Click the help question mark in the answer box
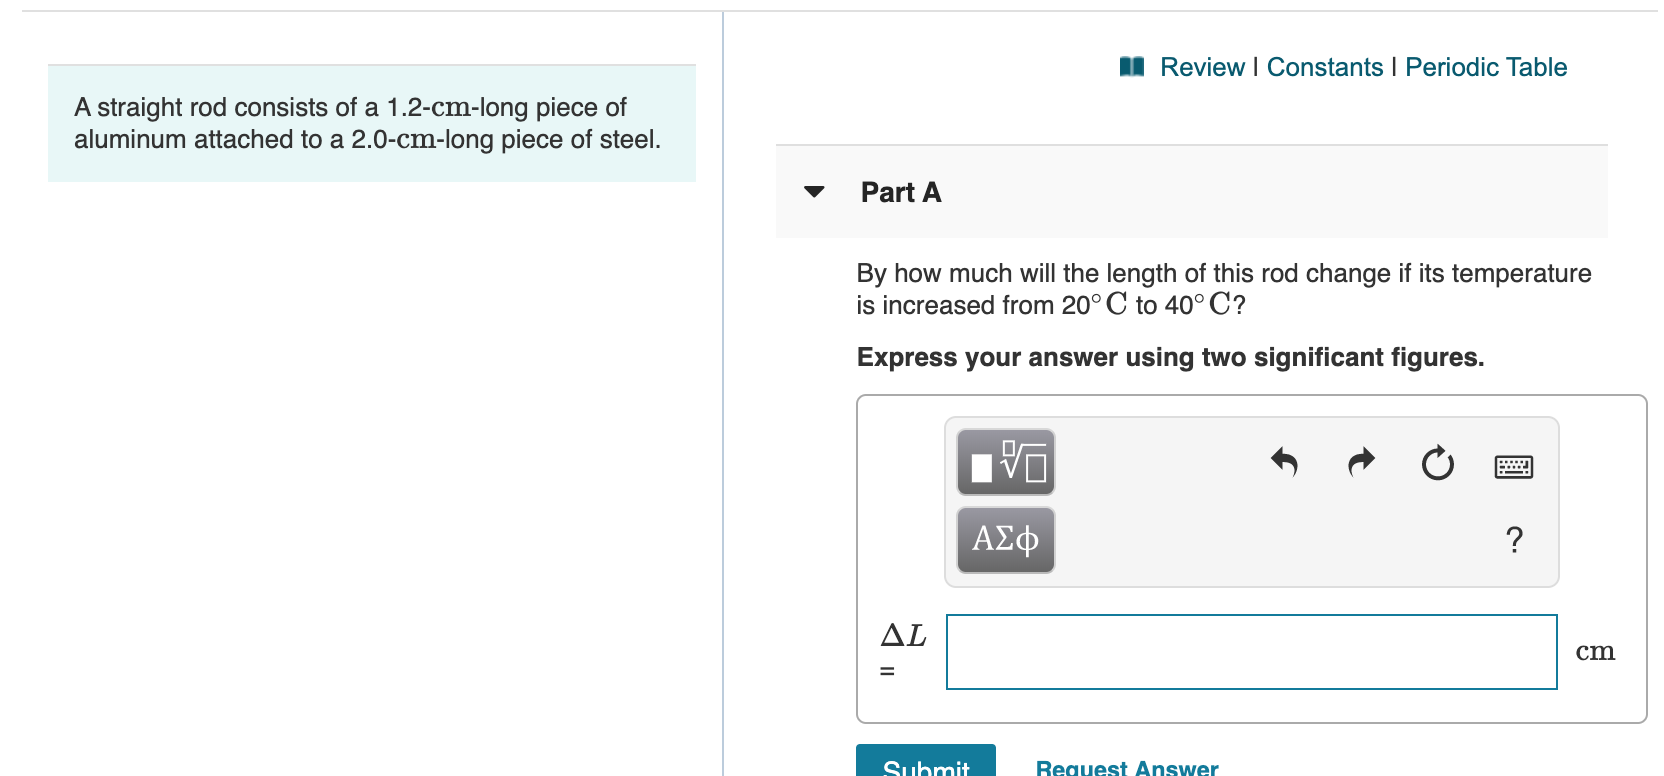 [1514, 540]
